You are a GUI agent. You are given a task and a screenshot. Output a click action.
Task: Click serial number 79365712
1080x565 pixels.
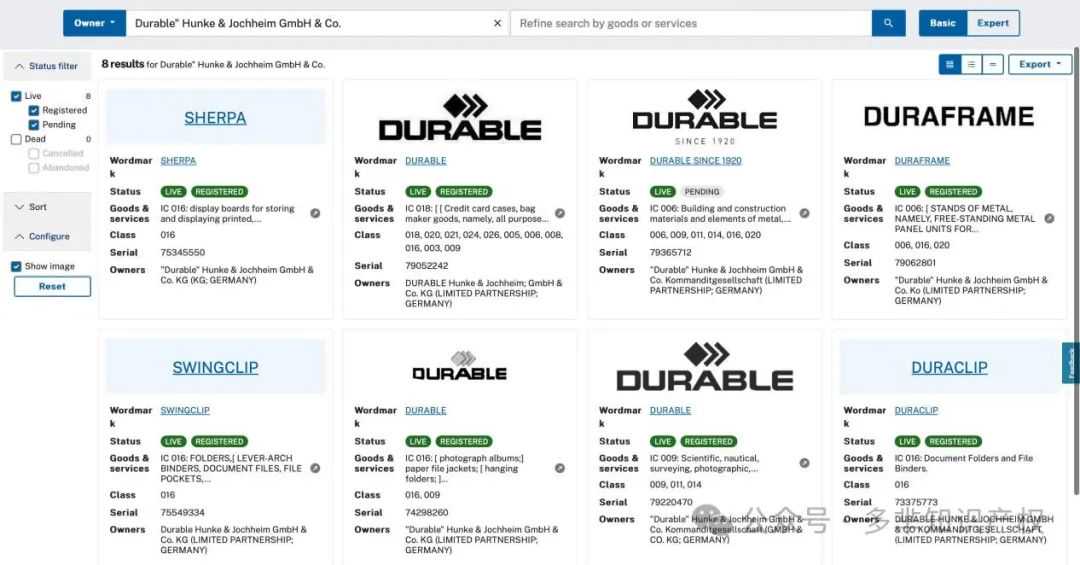click(x=671, y=252)
